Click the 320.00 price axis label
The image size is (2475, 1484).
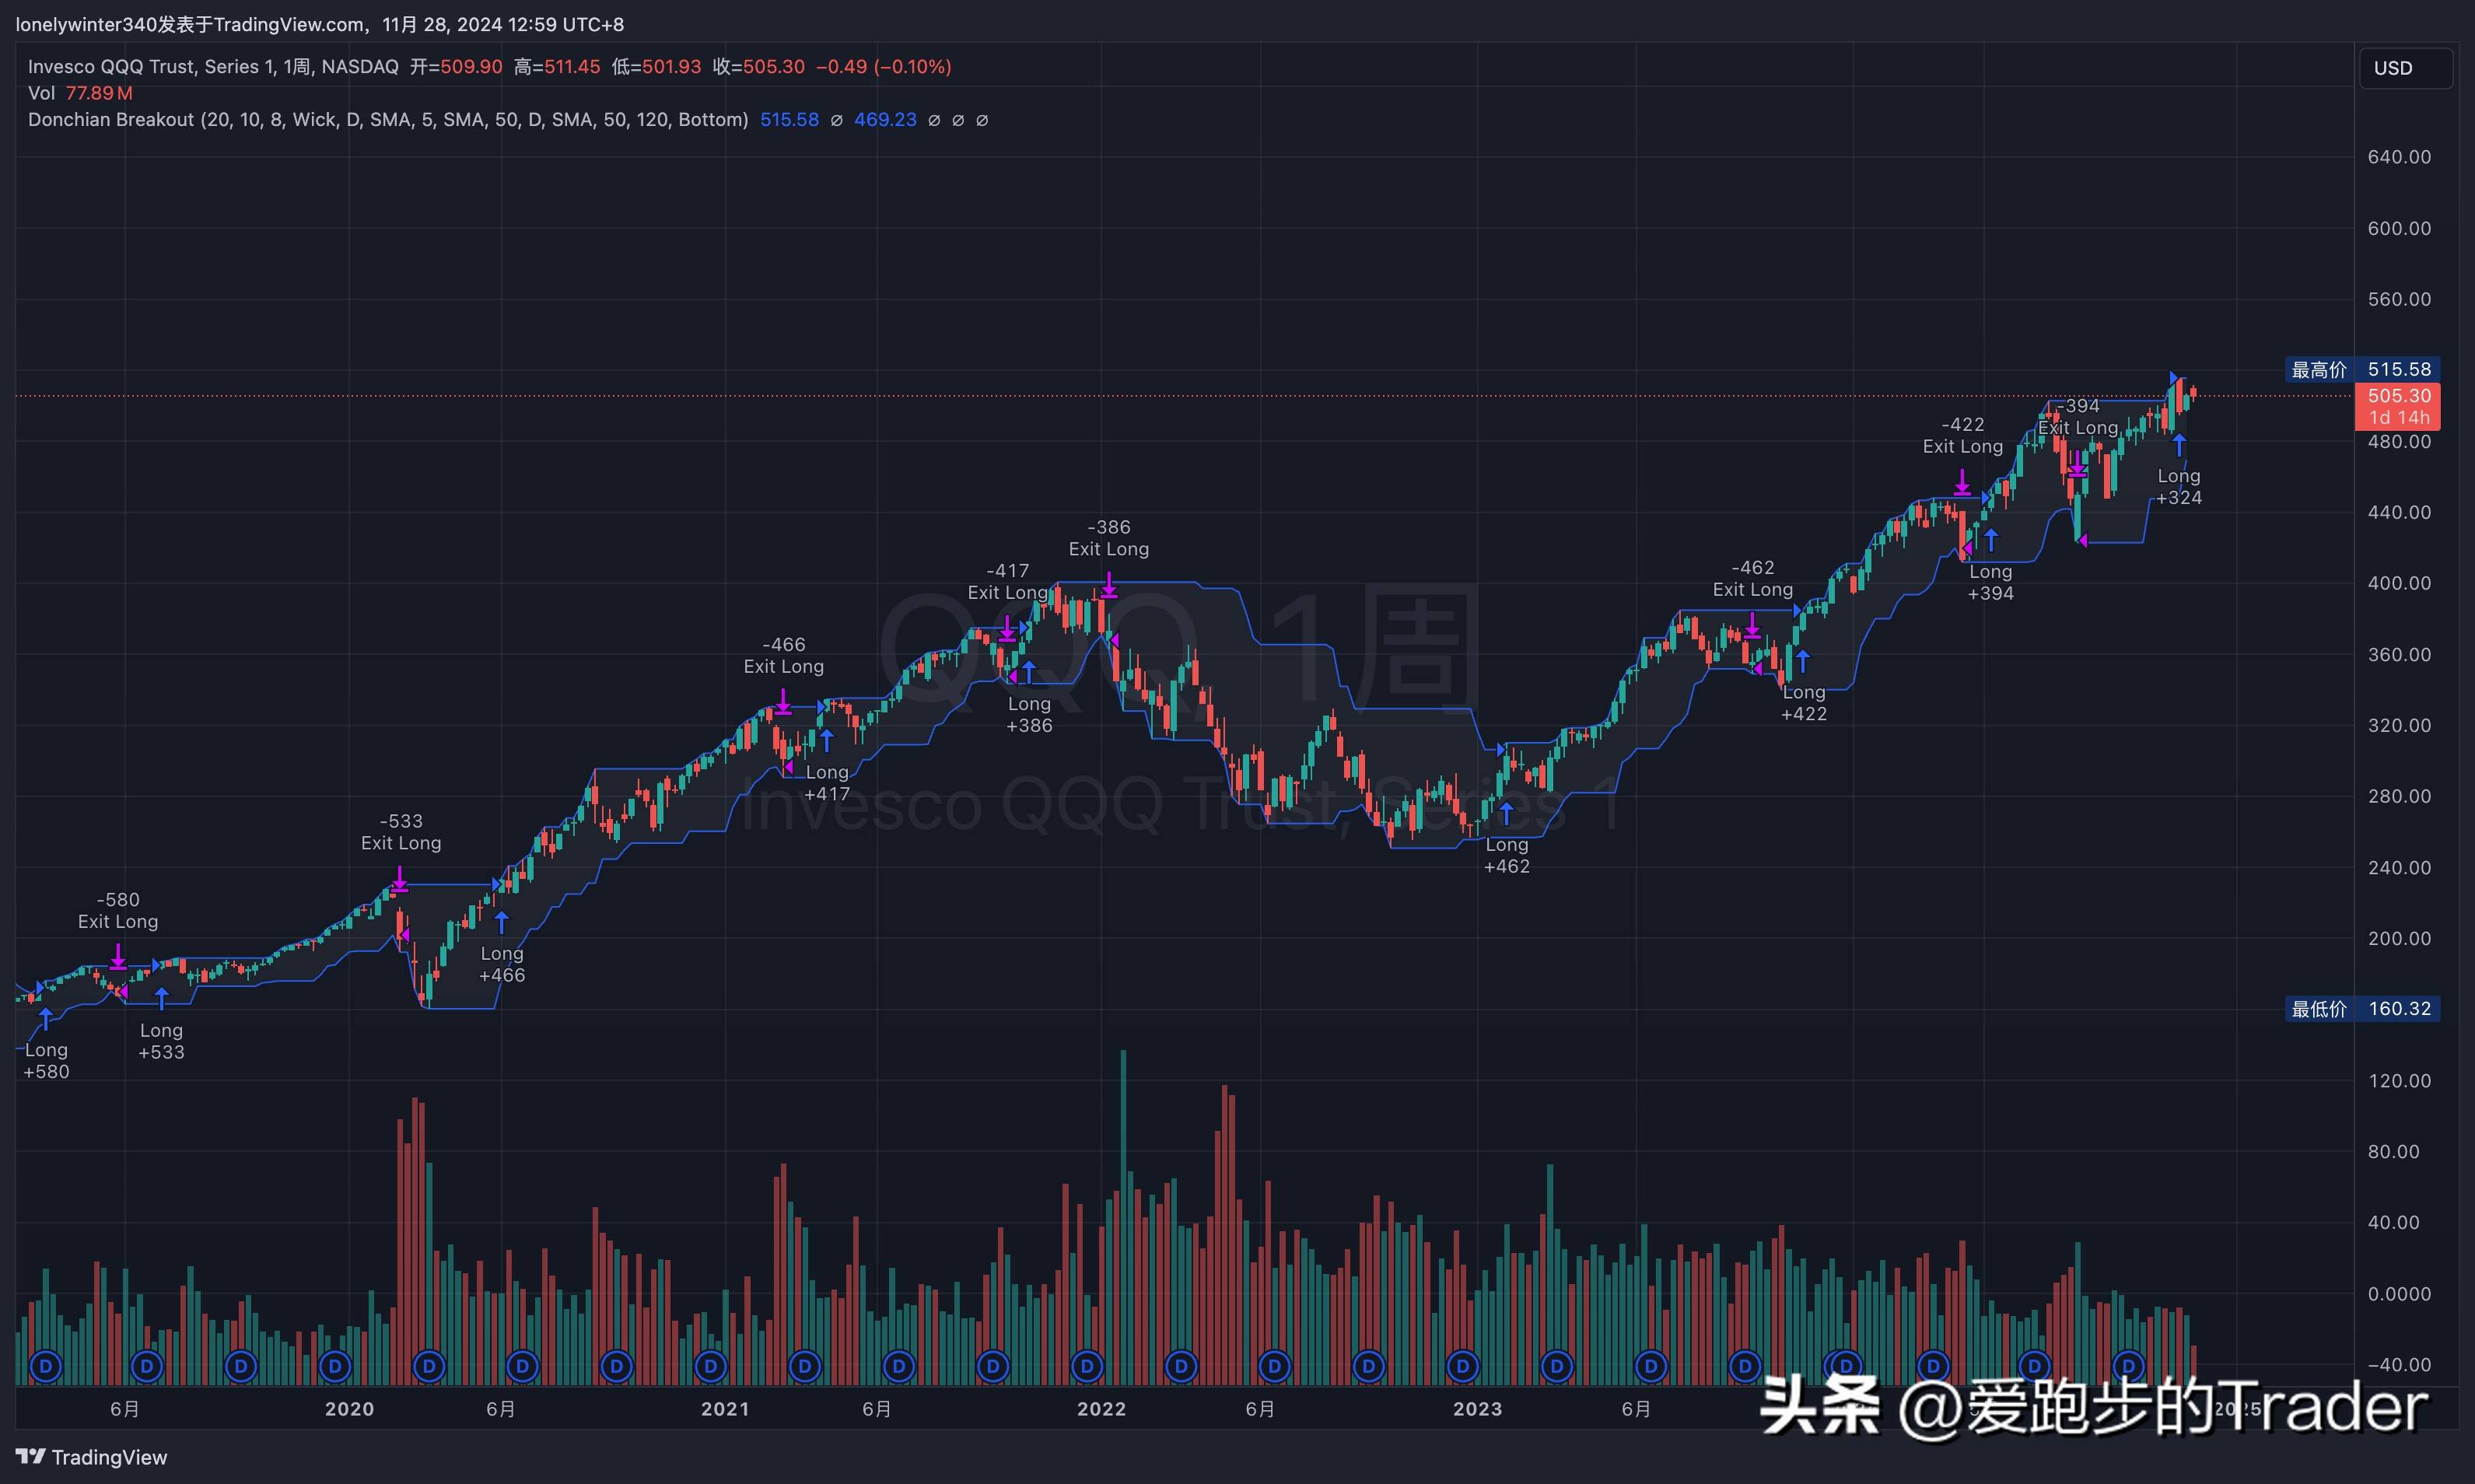2399,725
